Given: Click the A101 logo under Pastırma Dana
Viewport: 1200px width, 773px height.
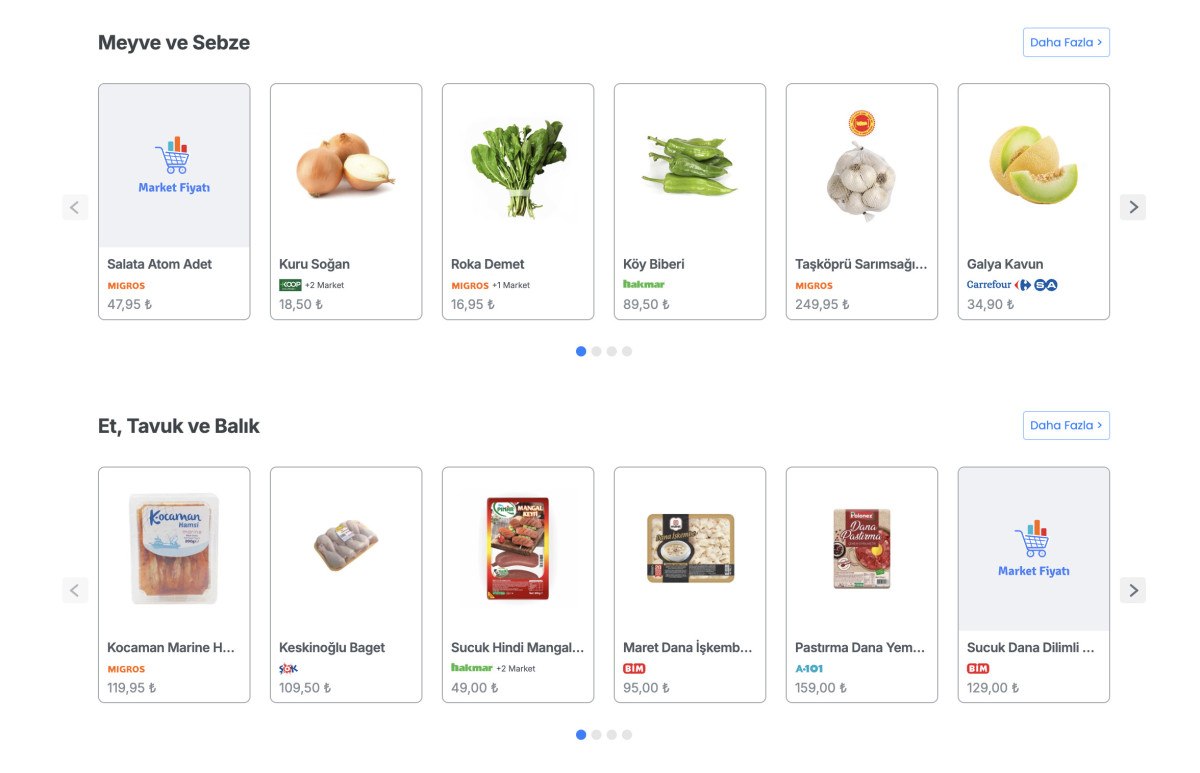Looking at the screenshot, I should coord(808,668).
